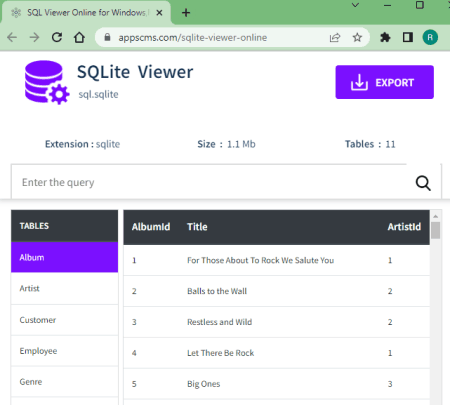Select the SQL Viewer Online browser tab
This screenshot has height=405, width=450.
pyautogui.click(x=86, y=13)
